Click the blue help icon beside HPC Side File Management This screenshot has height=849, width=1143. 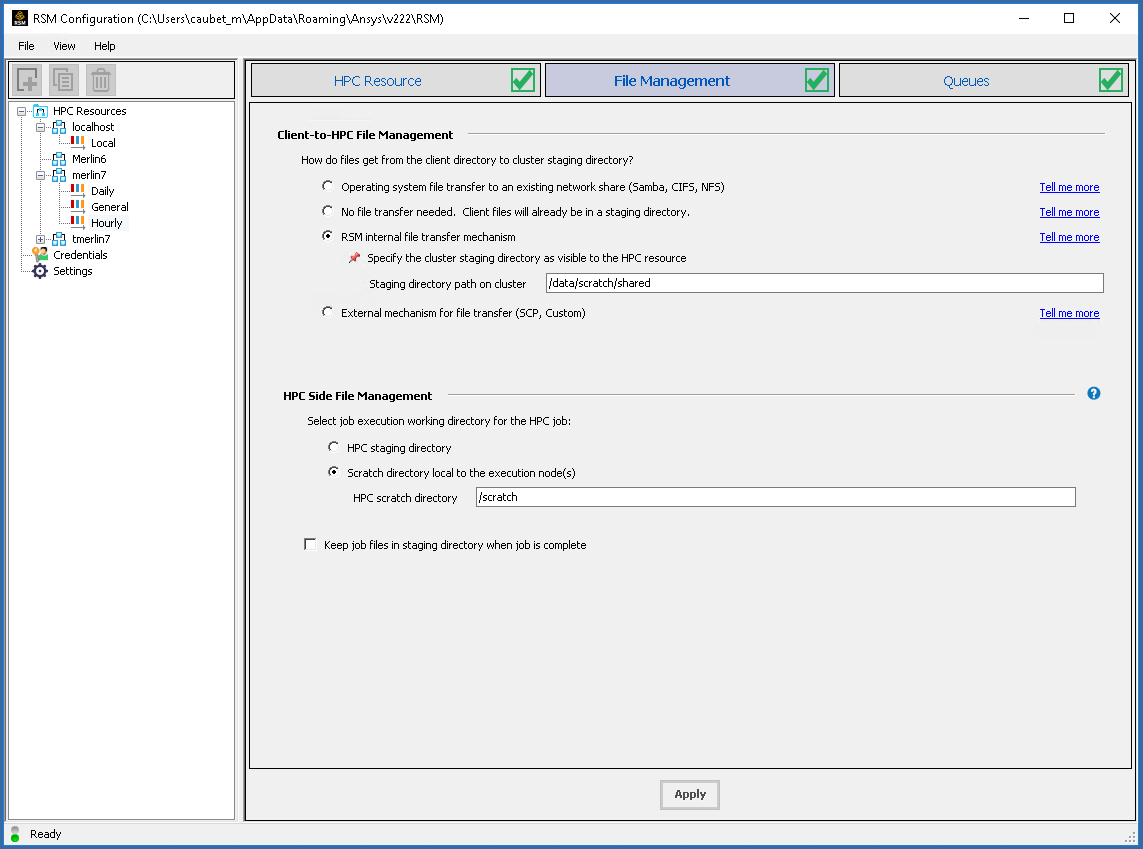pyautogui.click(x=1093, y=393)
